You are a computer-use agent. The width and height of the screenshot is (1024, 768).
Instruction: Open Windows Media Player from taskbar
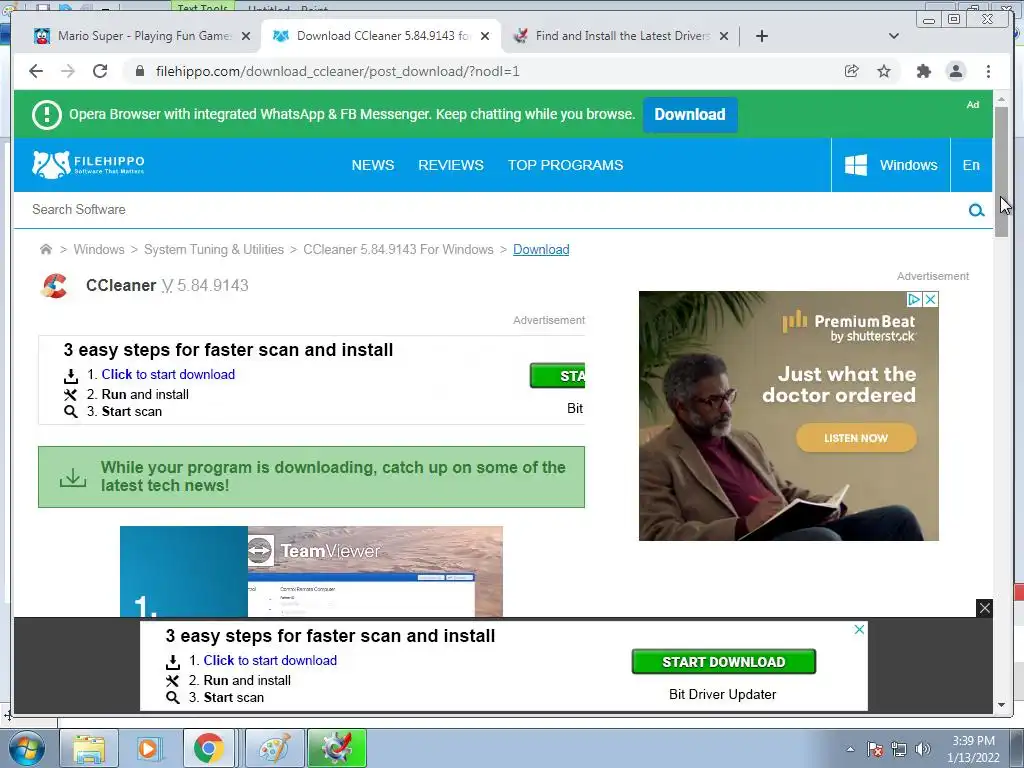(148, 748)
